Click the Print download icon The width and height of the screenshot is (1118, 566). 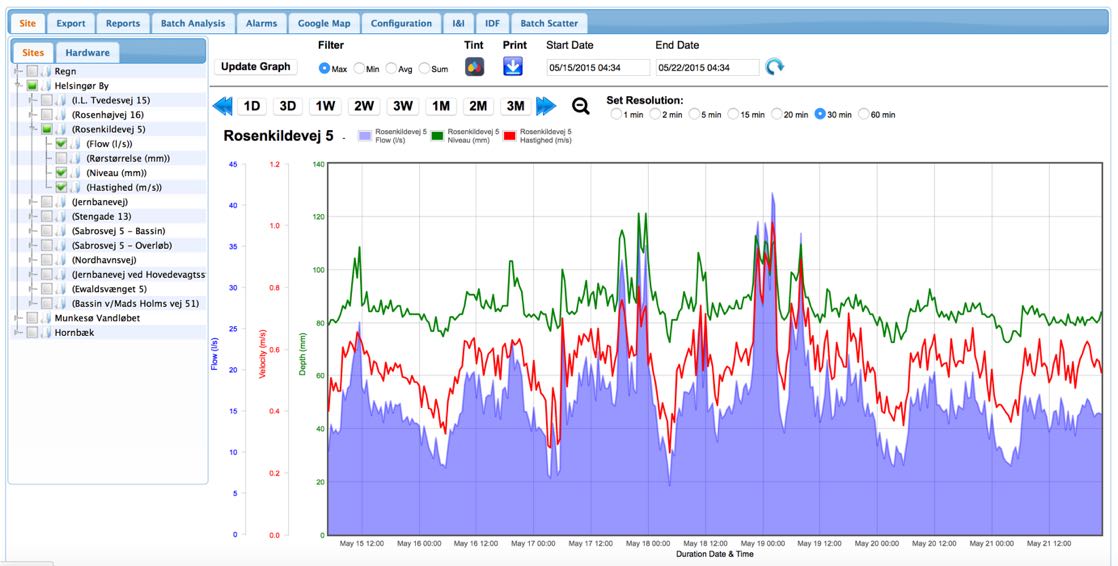513,66
